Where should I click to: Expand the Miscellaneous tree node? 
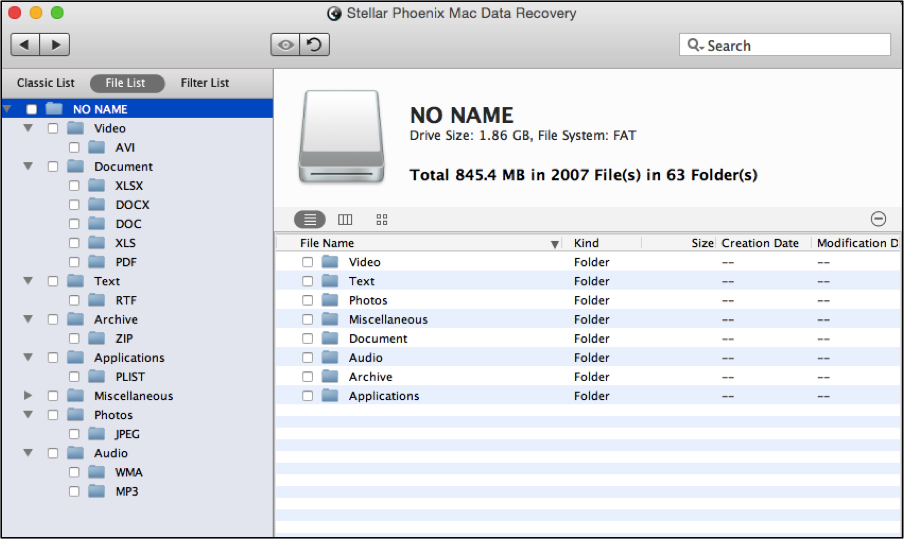click(28, 395)
